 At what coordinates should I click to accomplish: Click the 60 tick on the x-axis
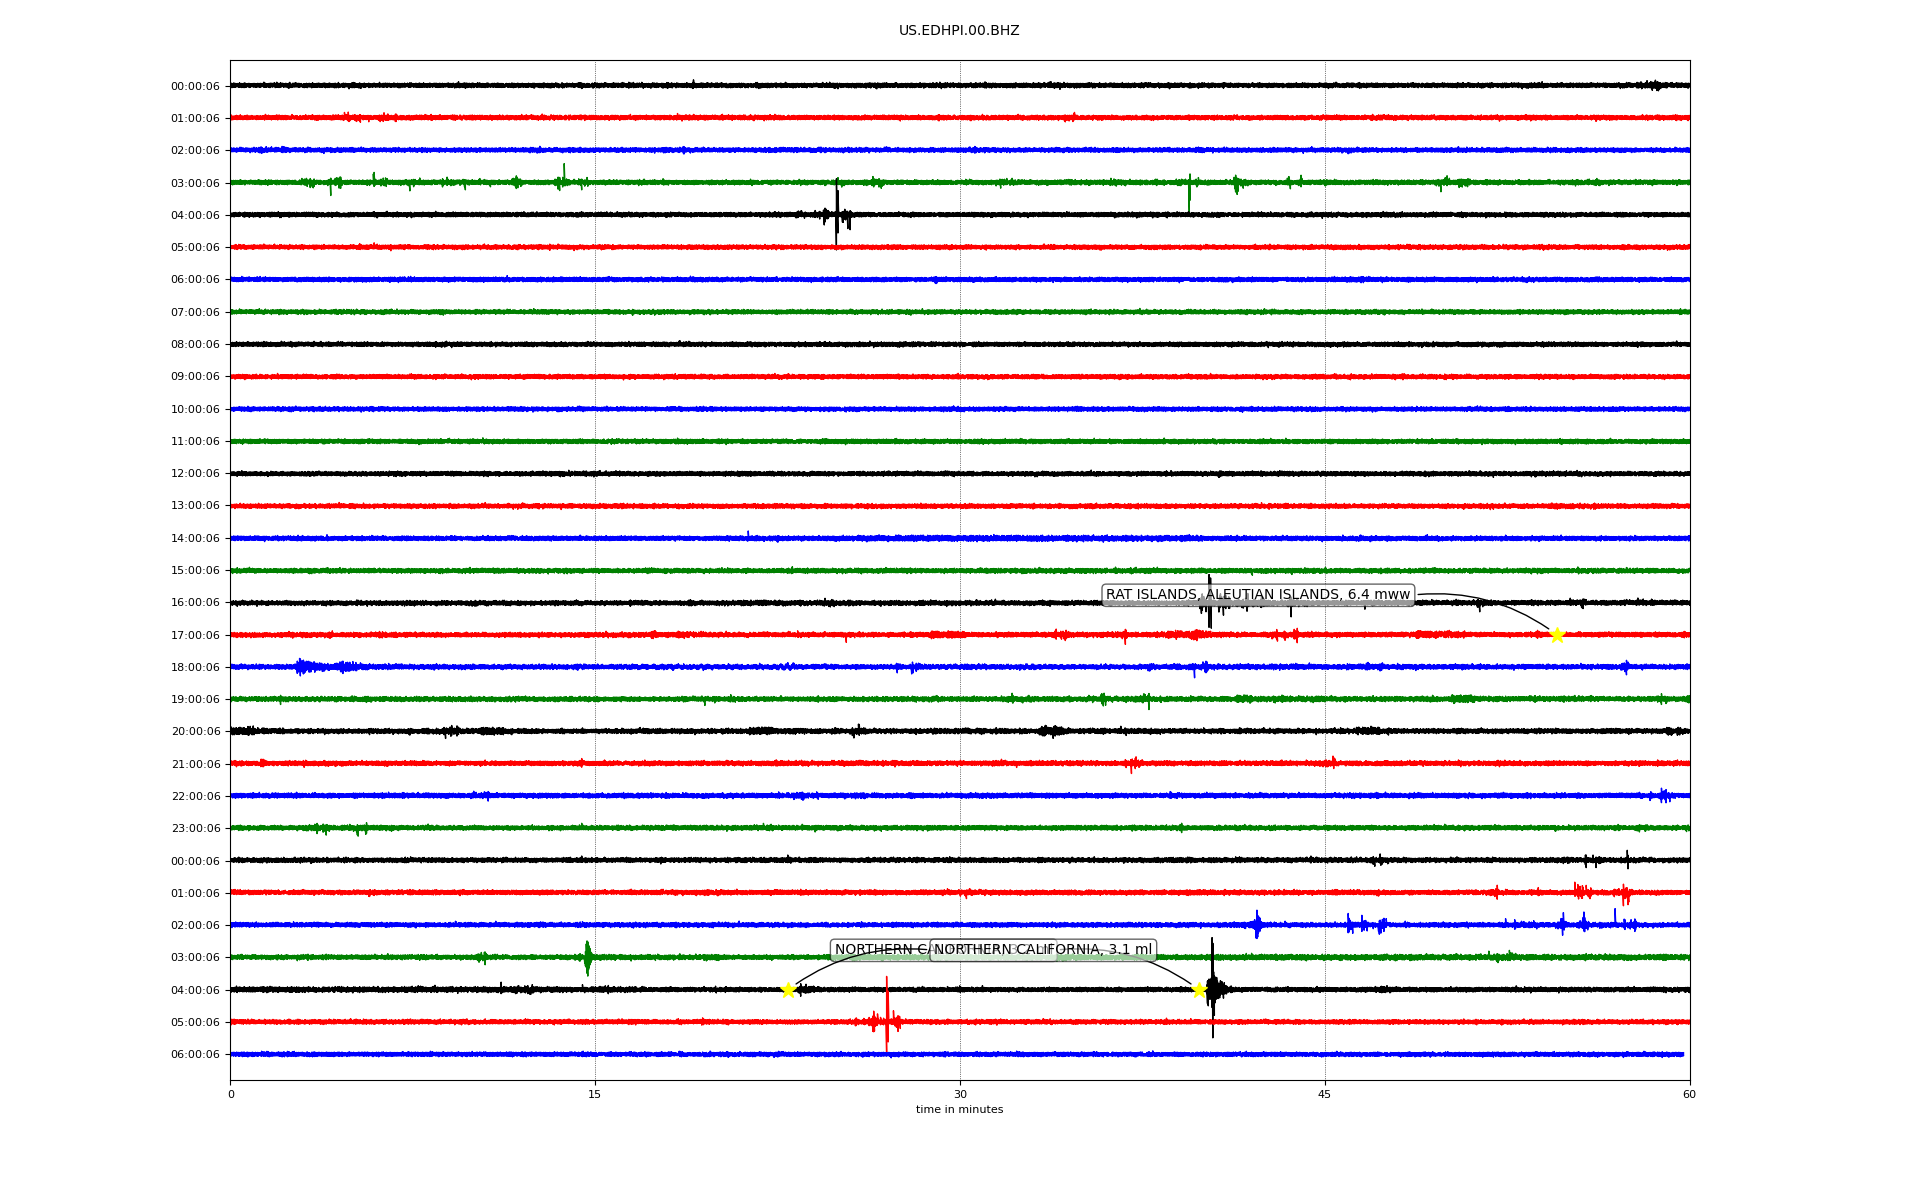[1689, 1094]
